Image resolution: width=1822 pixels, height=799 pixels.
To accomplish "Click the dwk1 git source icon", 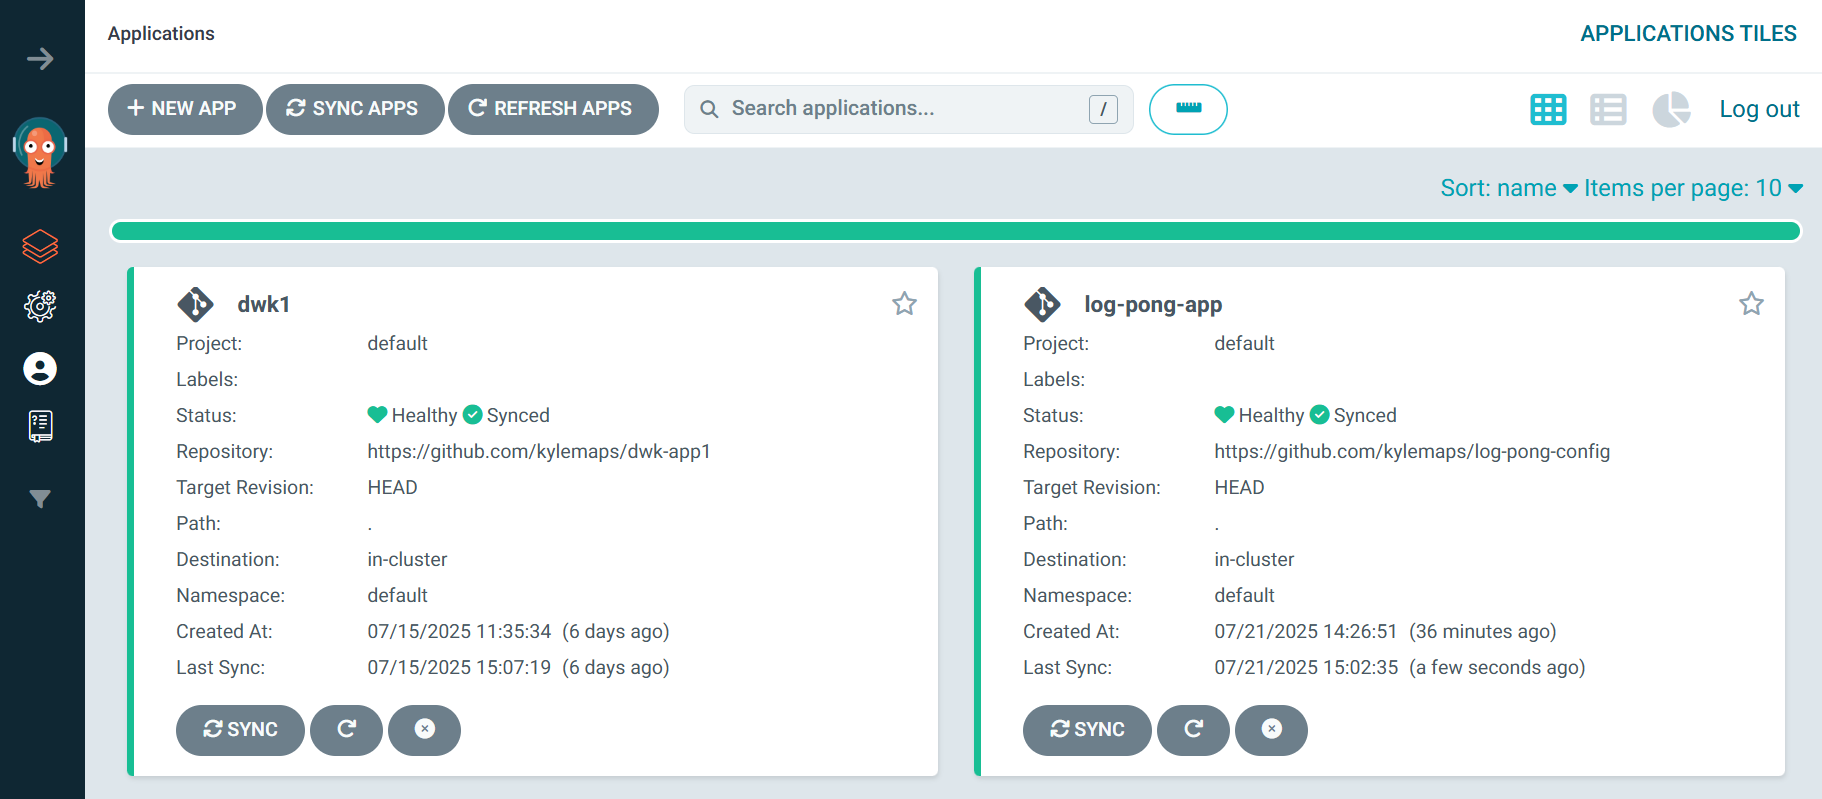I will click(x=195, y=304).
